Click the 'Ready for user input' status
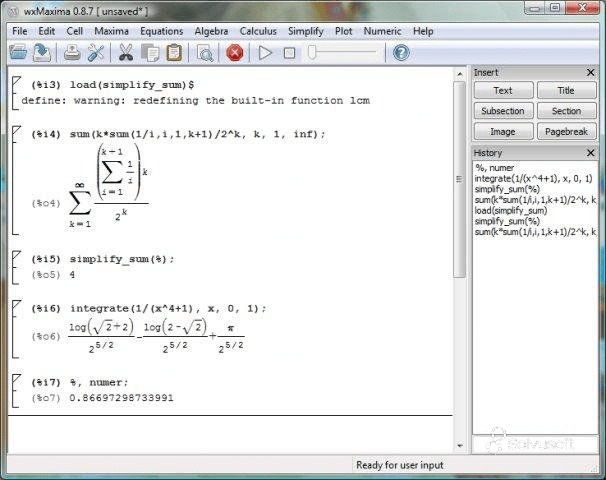Image resolution: width=606 pixels, height=480 pixels. pos(400,465)
